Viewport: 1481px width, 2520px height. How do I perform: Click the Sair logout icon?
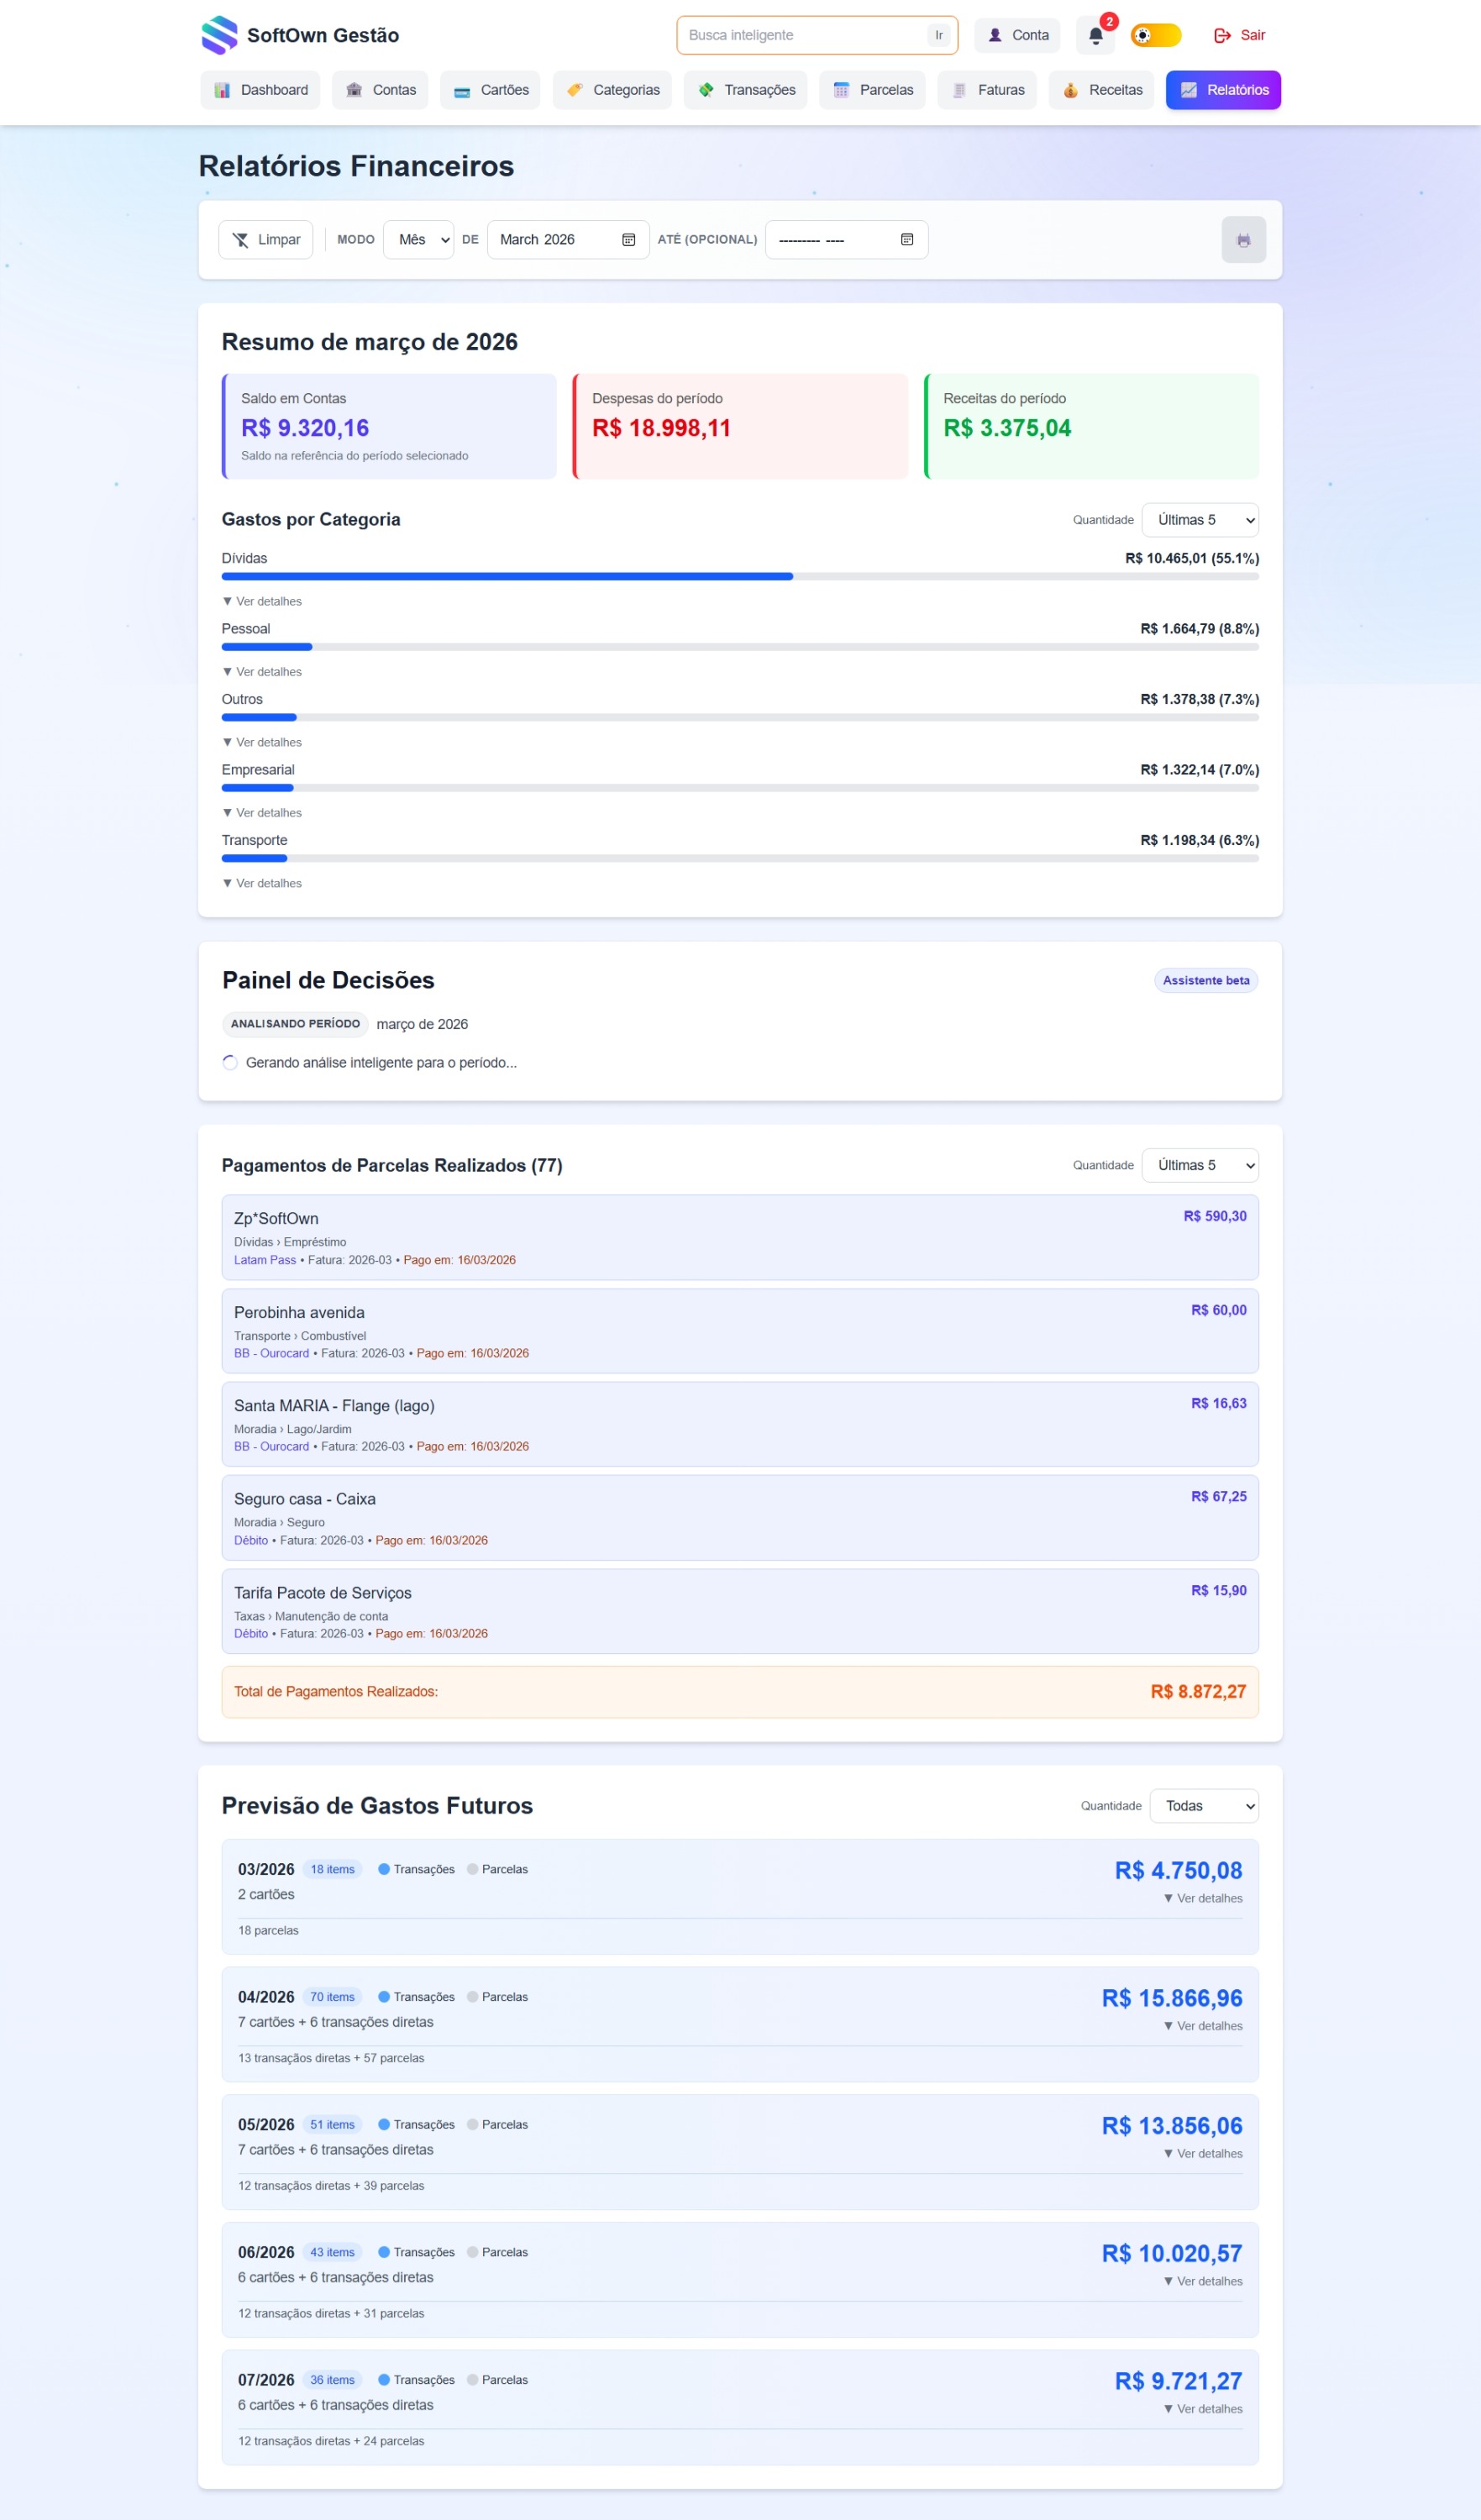[x=1222, y=36]
